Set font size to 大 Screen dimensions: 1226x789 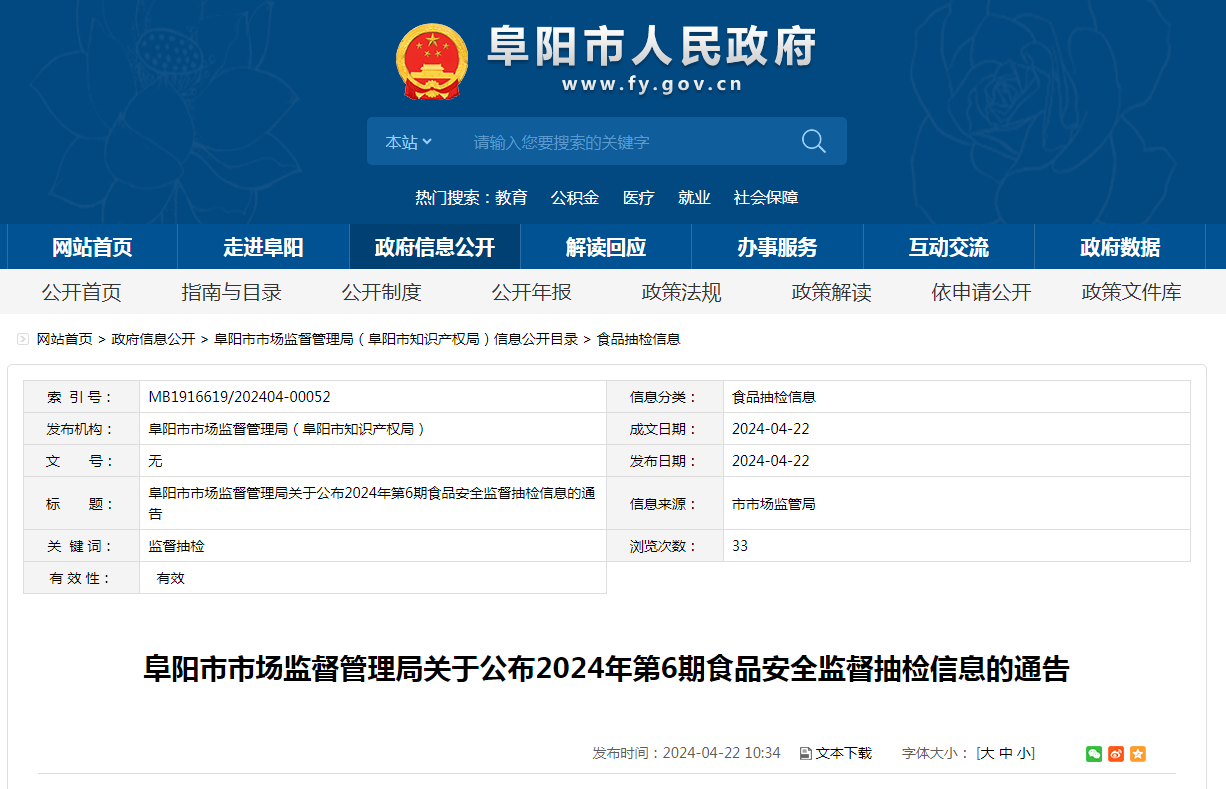coord(987,753)
